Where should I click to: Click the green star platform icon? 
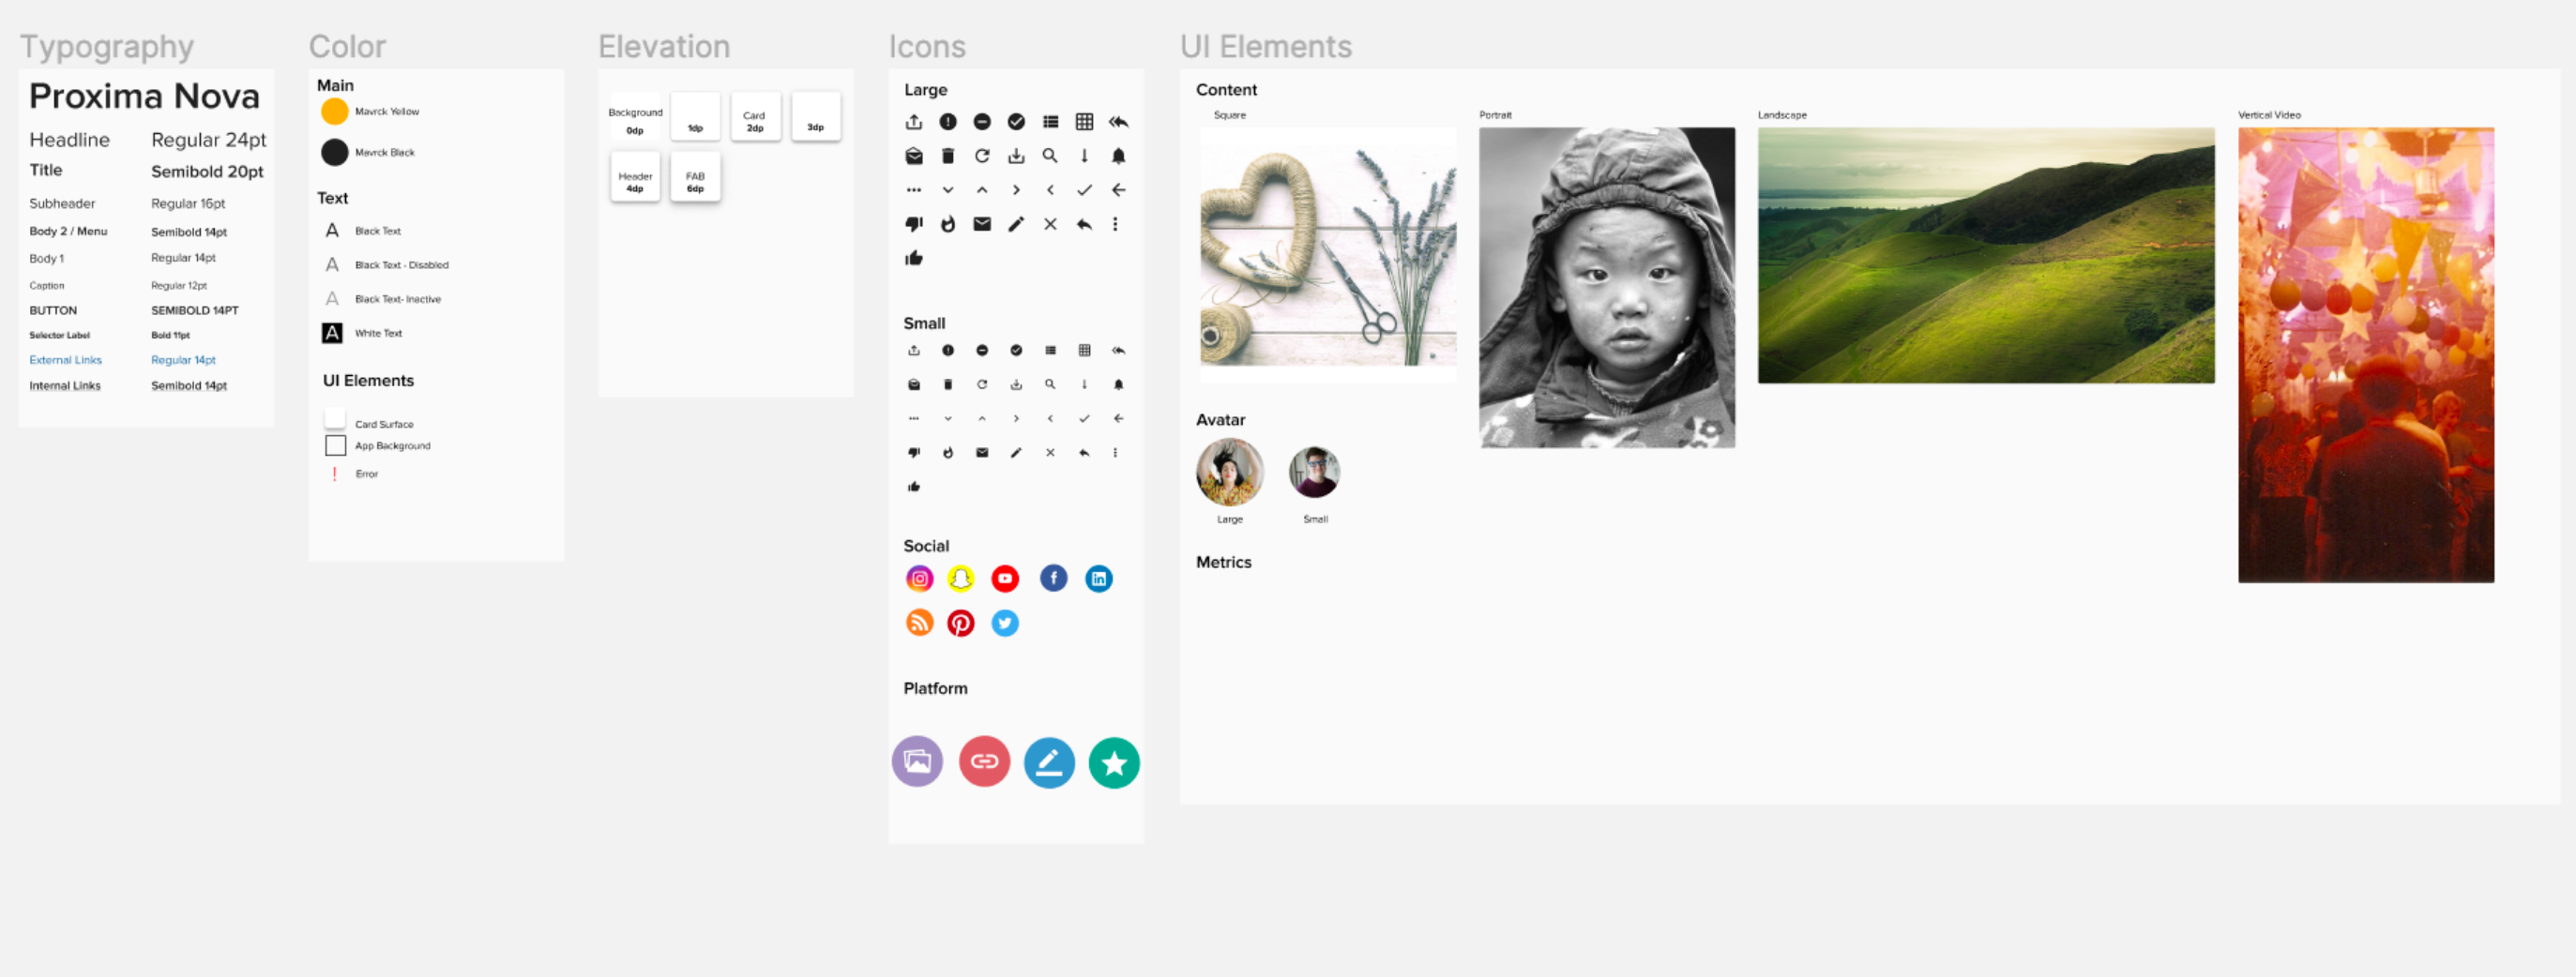1114,763
